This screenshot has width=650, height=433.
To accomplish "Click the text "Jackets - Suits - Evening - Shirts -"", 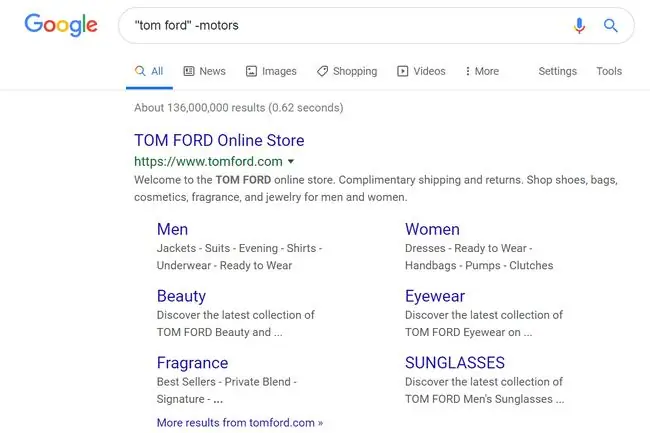I will tap(240, 248).
